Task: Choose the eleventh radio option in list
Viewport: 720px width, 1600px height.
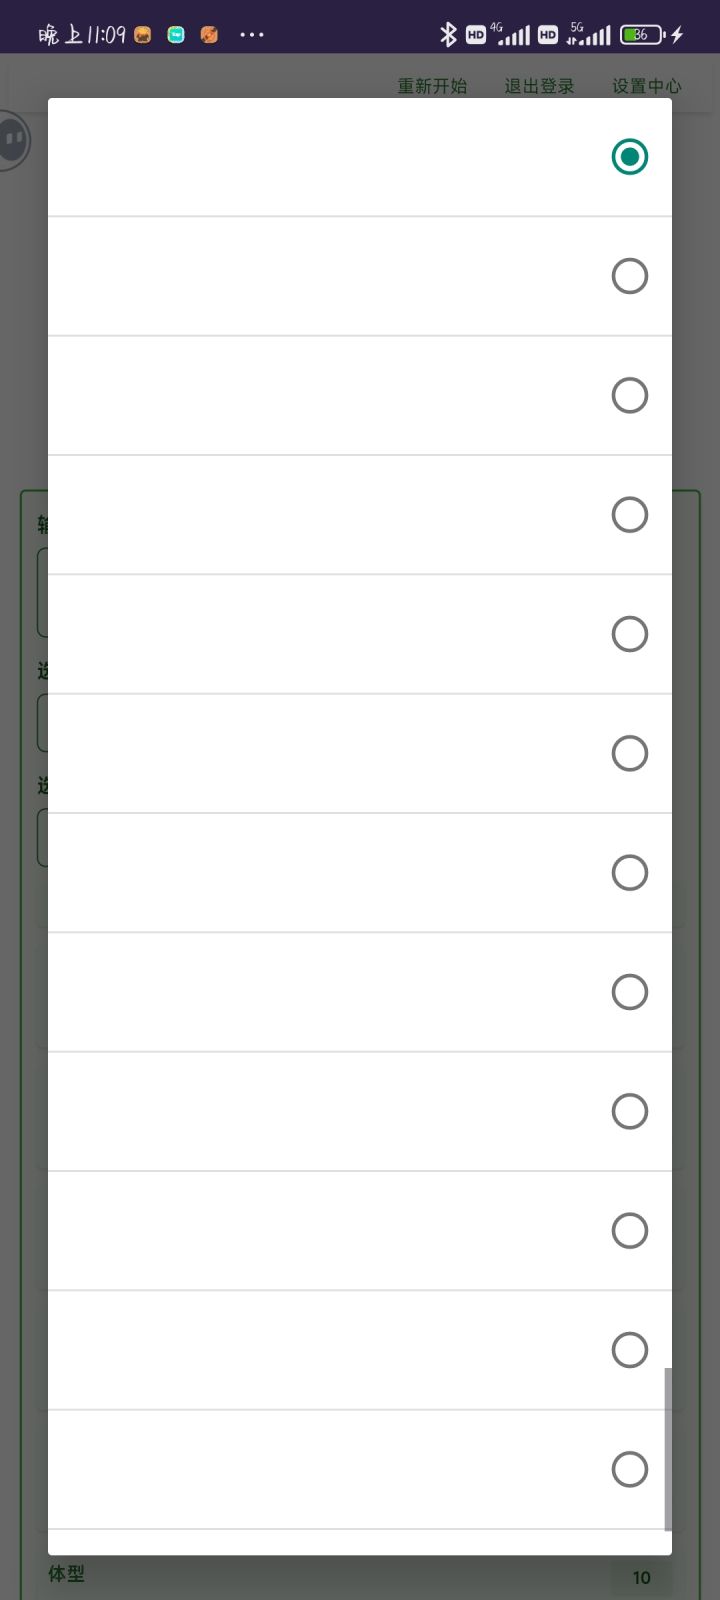Action: [629, 1350]
